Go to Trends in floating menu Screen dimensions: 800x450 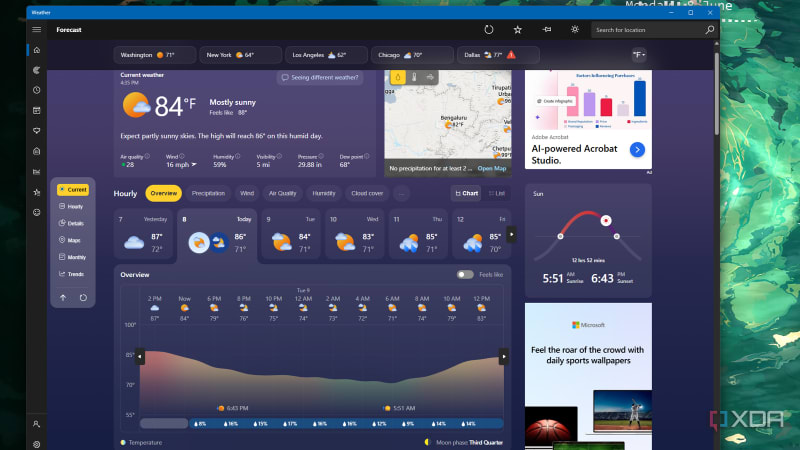click(72, 273)
